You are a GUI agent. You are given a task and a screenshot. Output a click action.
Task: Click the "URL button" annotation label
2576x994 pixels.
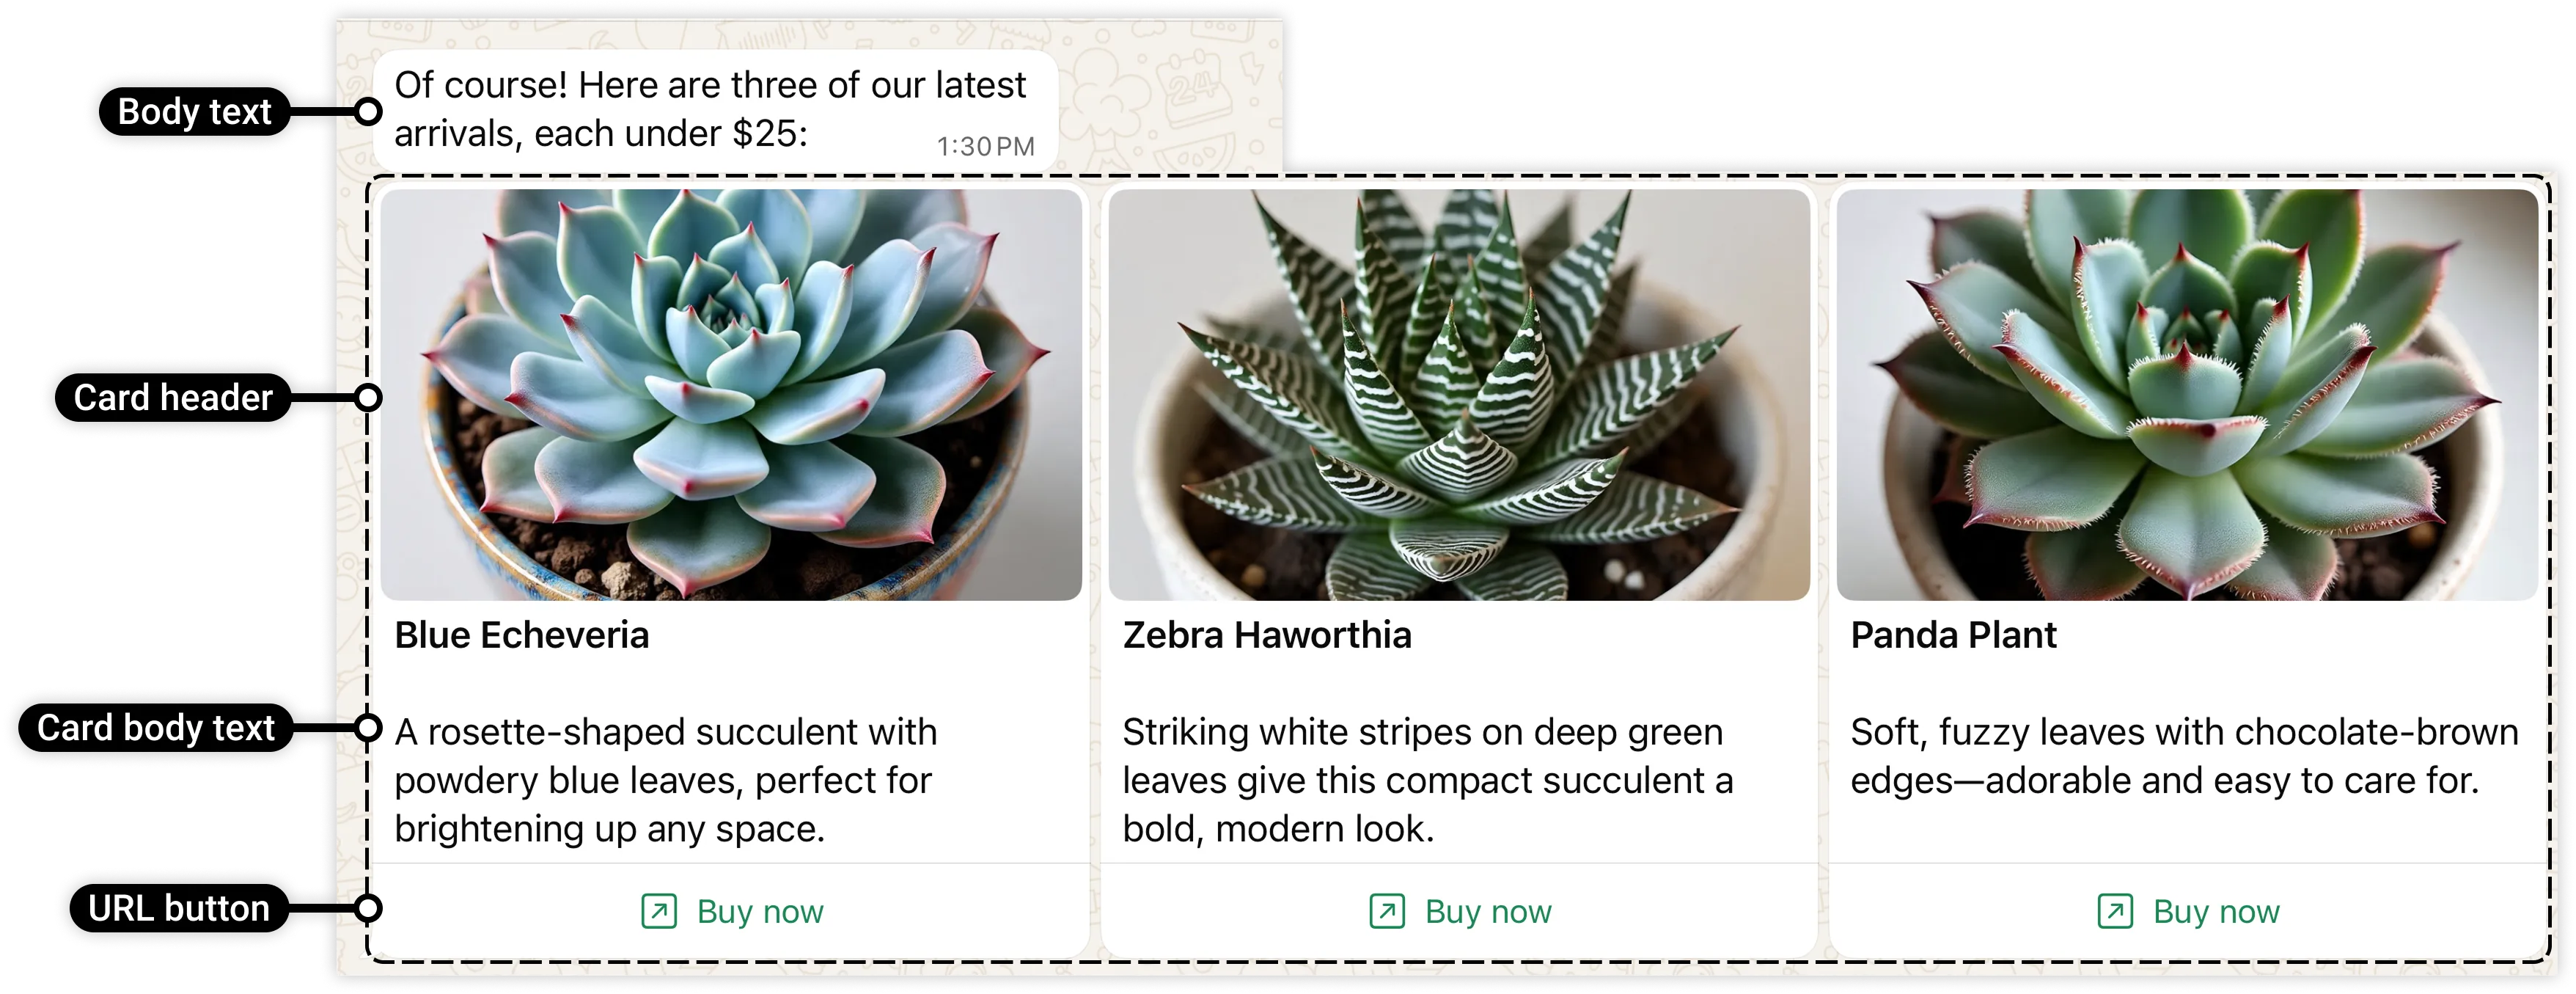coord(179,908)
